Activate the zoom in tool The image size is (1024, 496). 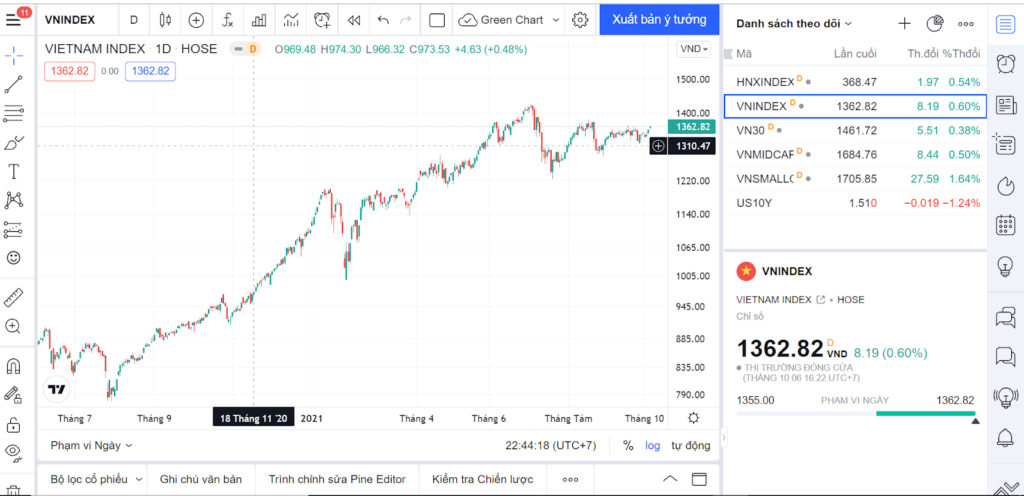click(x=14, y=326)
